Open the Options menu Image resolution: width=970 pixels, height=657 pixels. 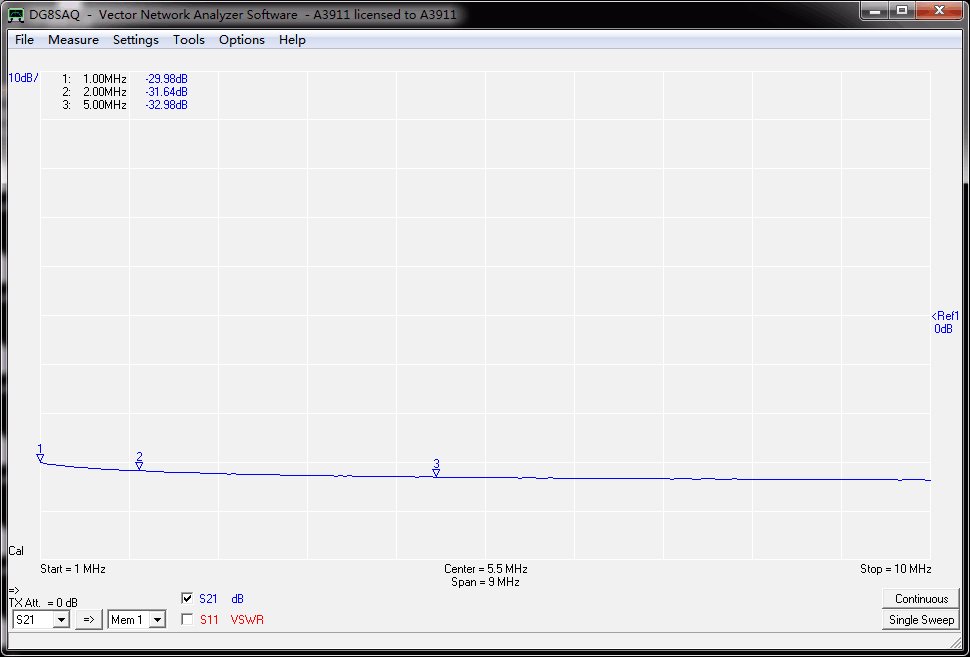point(242,40)
